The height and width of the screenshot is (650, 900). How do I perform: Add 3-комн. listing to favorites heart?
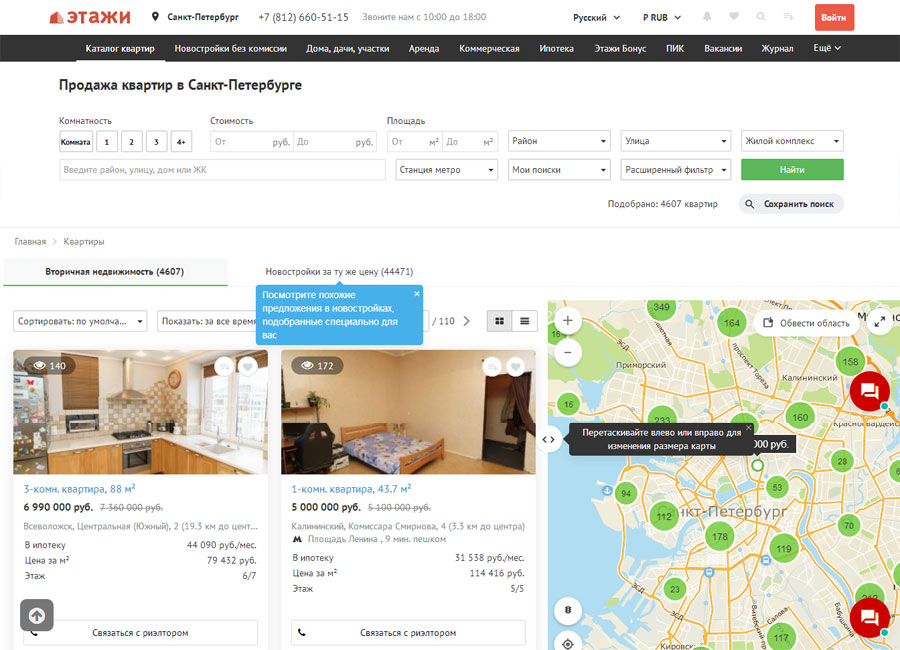pyautogui.click(x=247, y=366)
